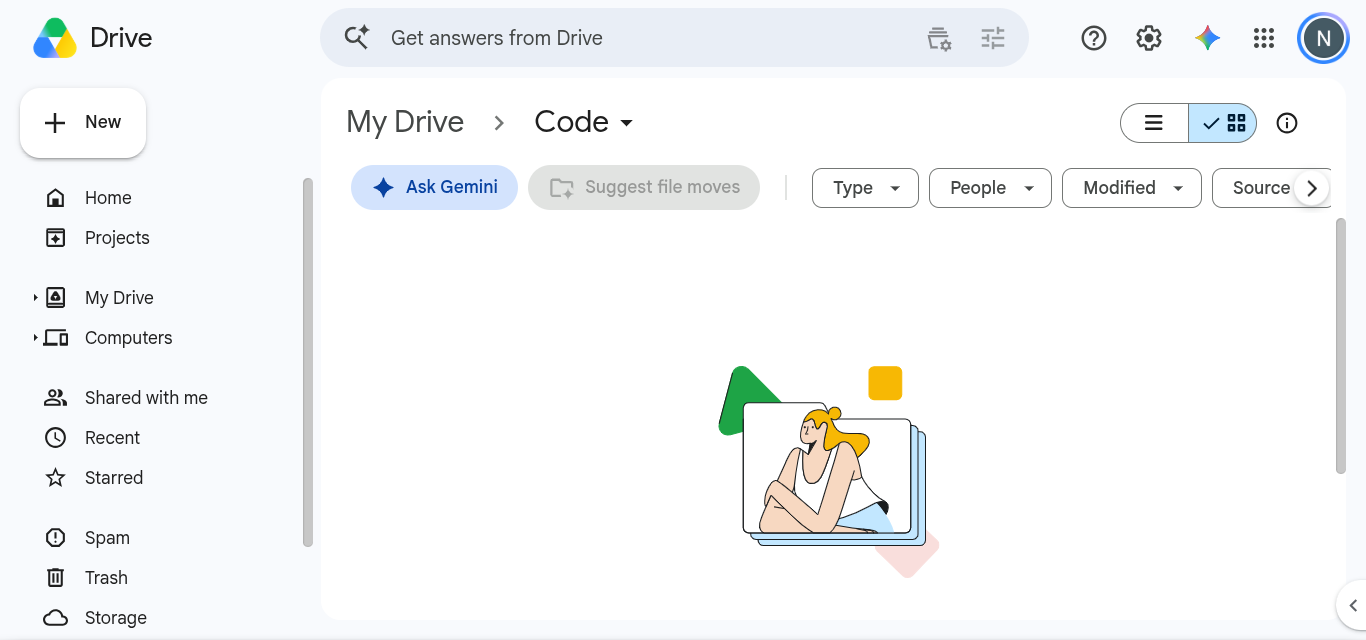The height and width of the screenshot is (640, 1366).
Task: Show more filter chips with right chevron
Action: click(1312, 188)
